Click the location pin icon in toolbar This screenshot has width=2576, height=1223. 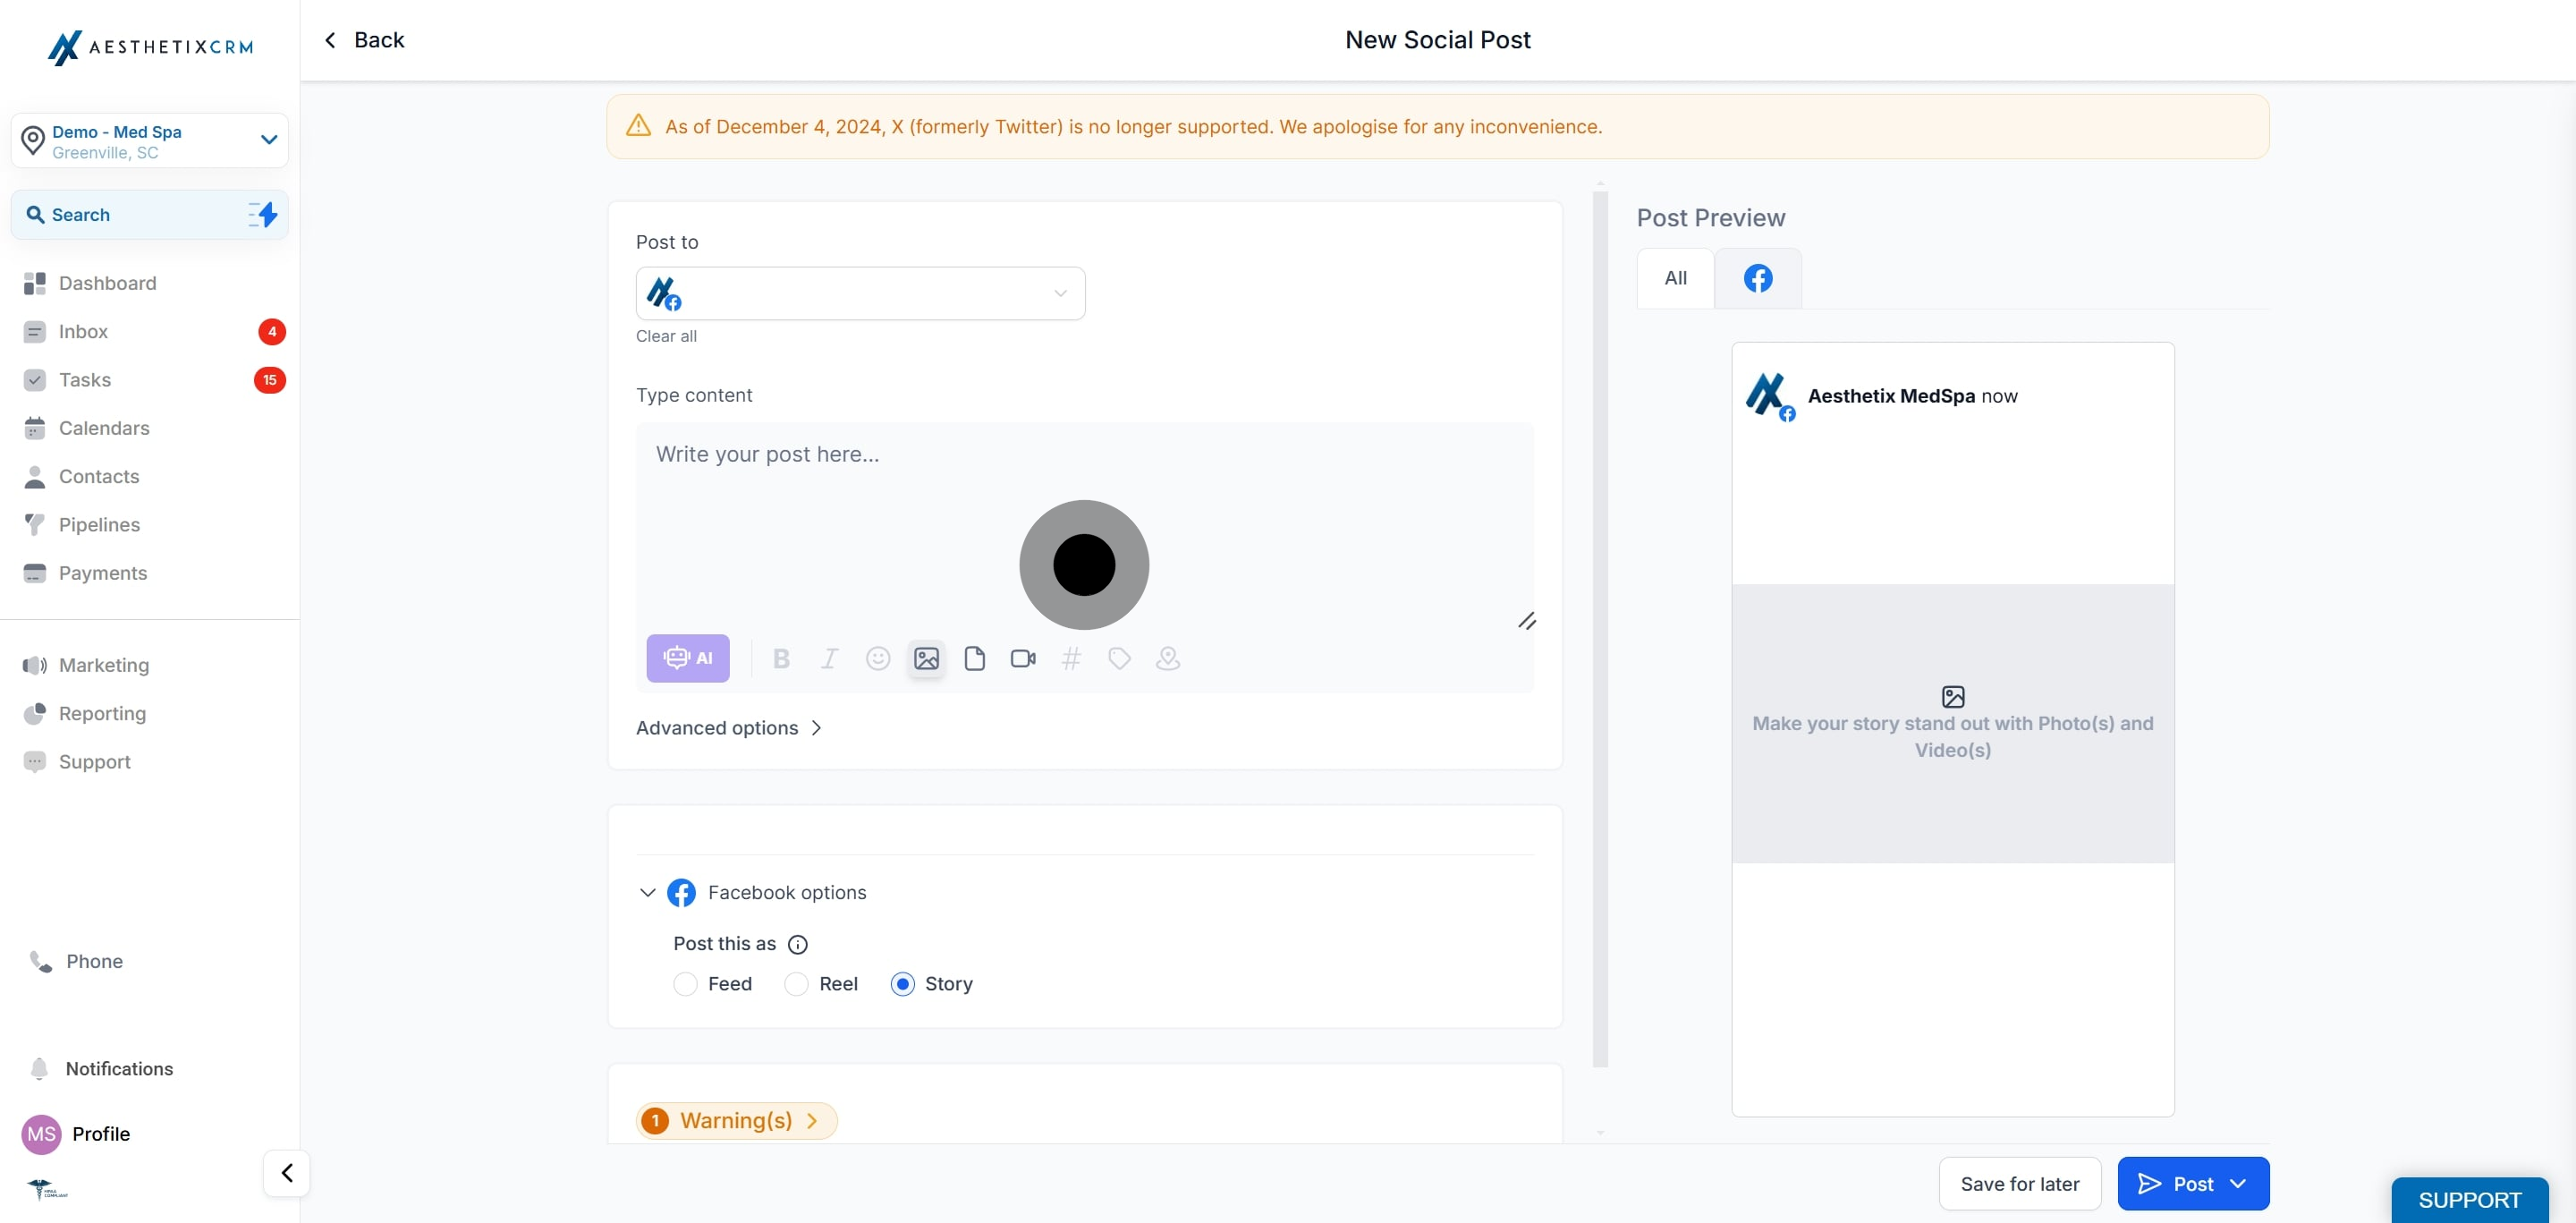(x=1167, y=658)
